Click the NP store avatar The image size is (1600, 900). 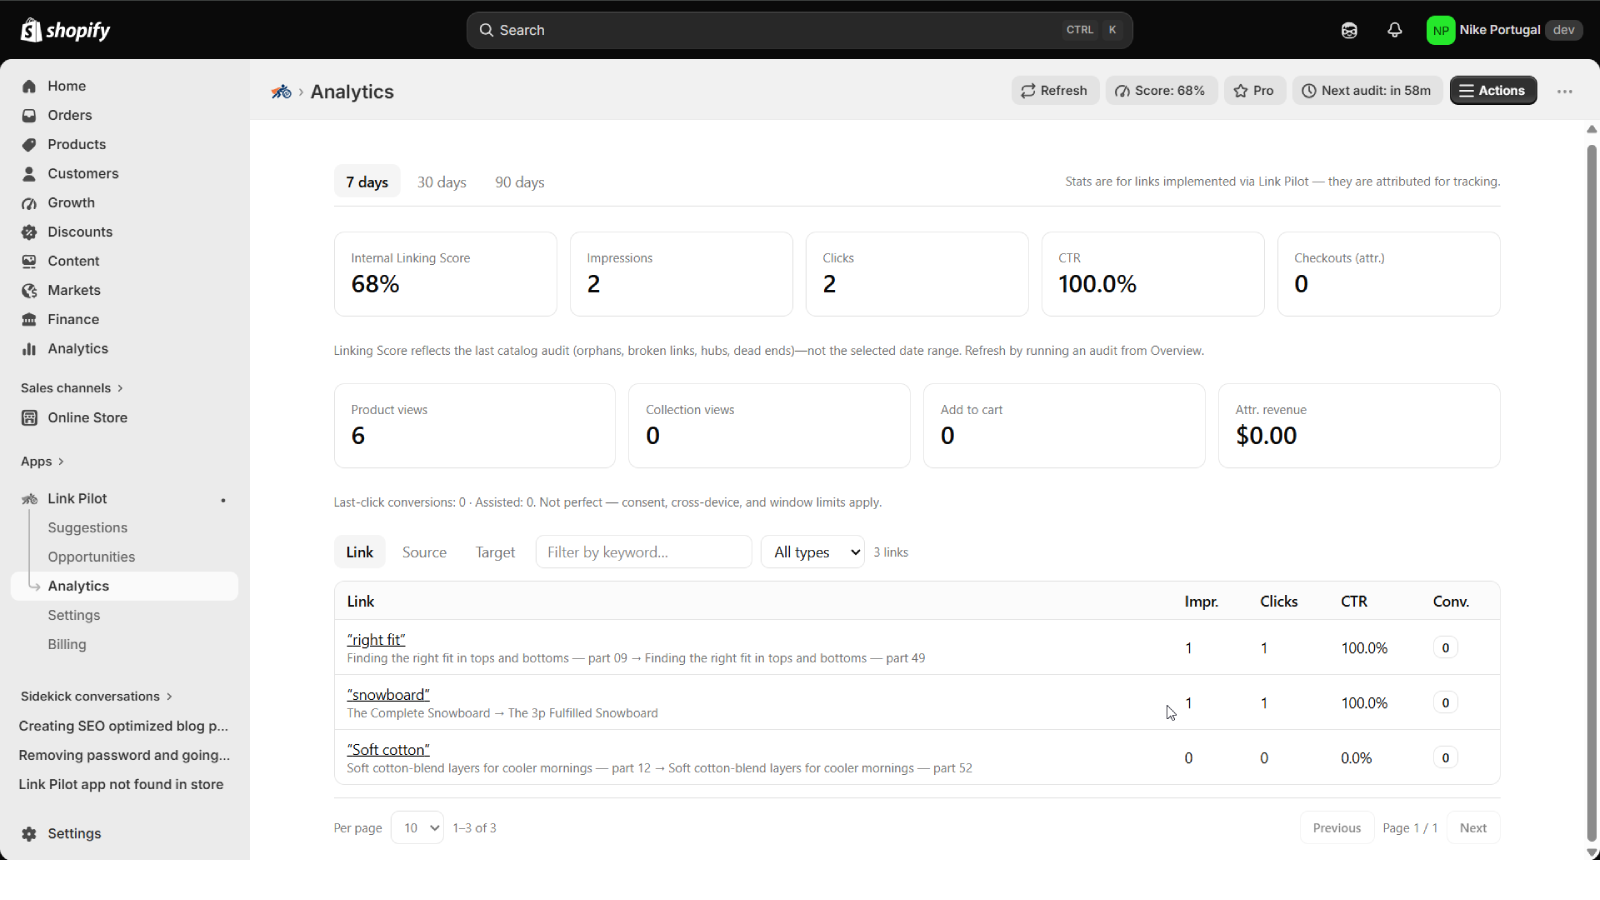1441,30
